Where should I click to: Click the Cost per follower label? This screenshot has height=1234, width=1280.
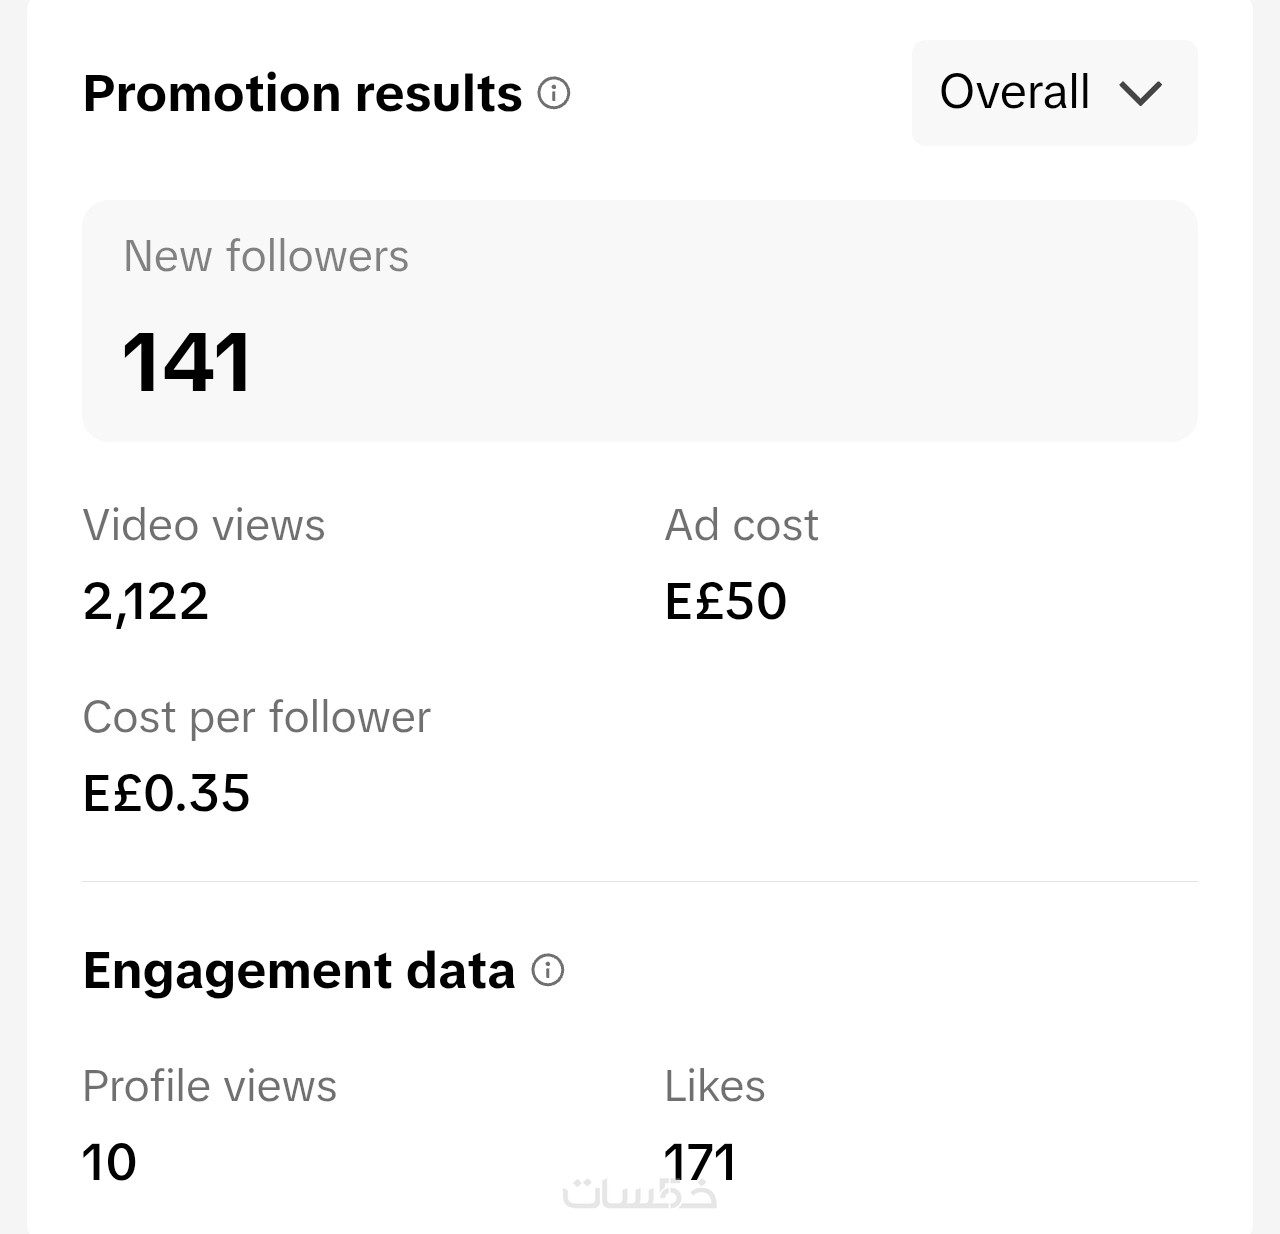click(x=257, y=718)
